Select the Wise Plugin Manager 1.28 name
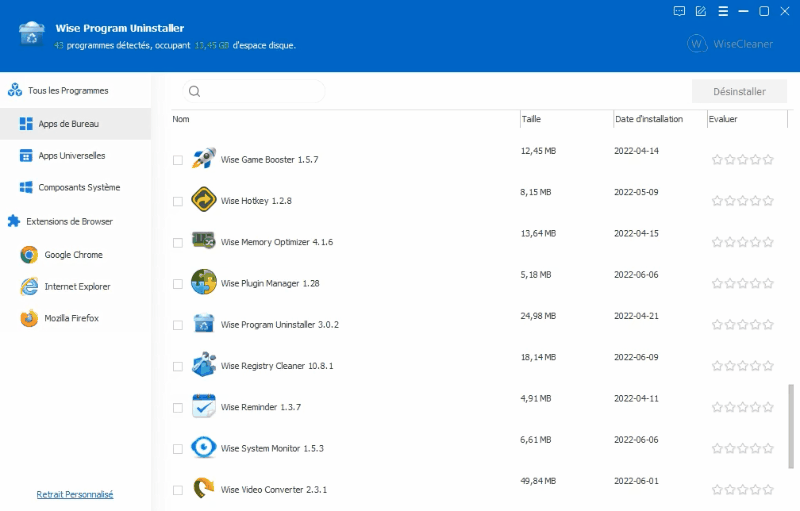This screenshot has height=511, width=800. coord(270,284)
